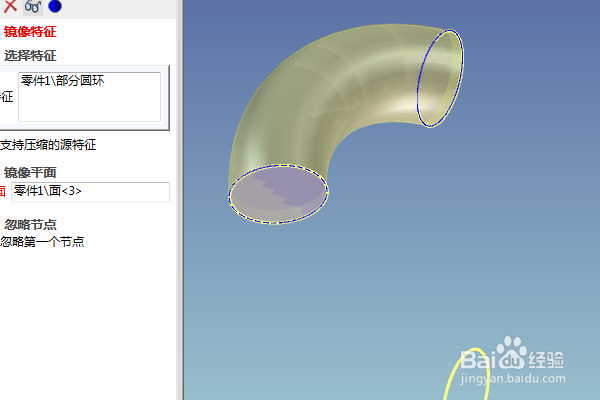
Task: Click the 镜像特征 panel title
Action: (x=30, y=31)
